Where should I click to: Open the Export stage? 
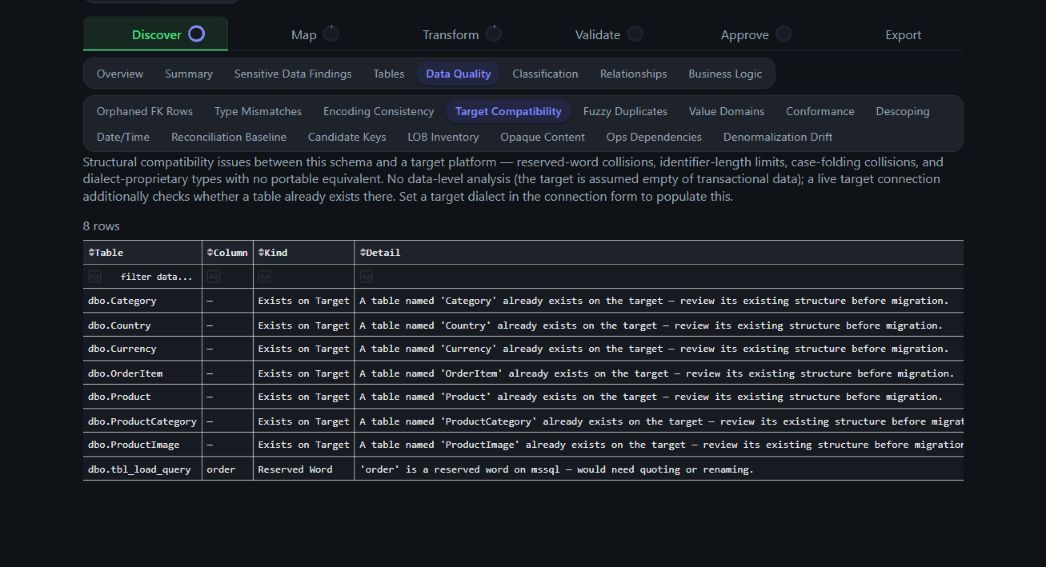(x=903, y=35)
